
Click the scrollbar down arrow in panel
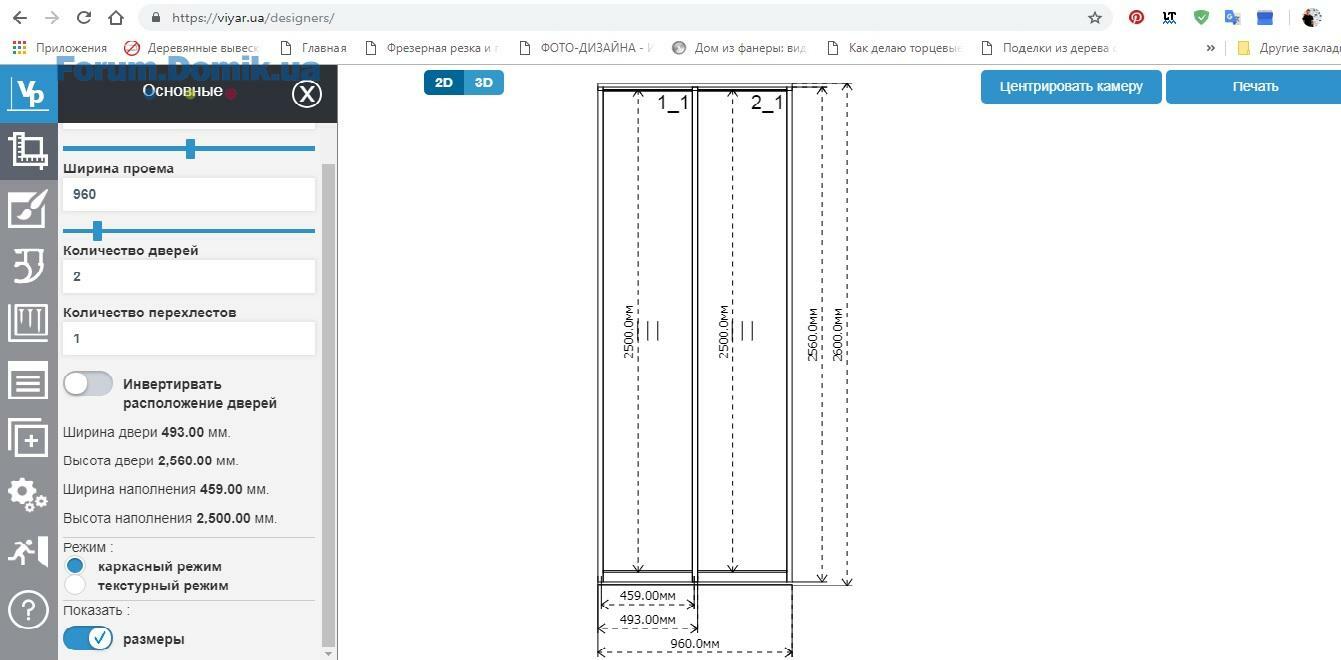pos(328,654)
